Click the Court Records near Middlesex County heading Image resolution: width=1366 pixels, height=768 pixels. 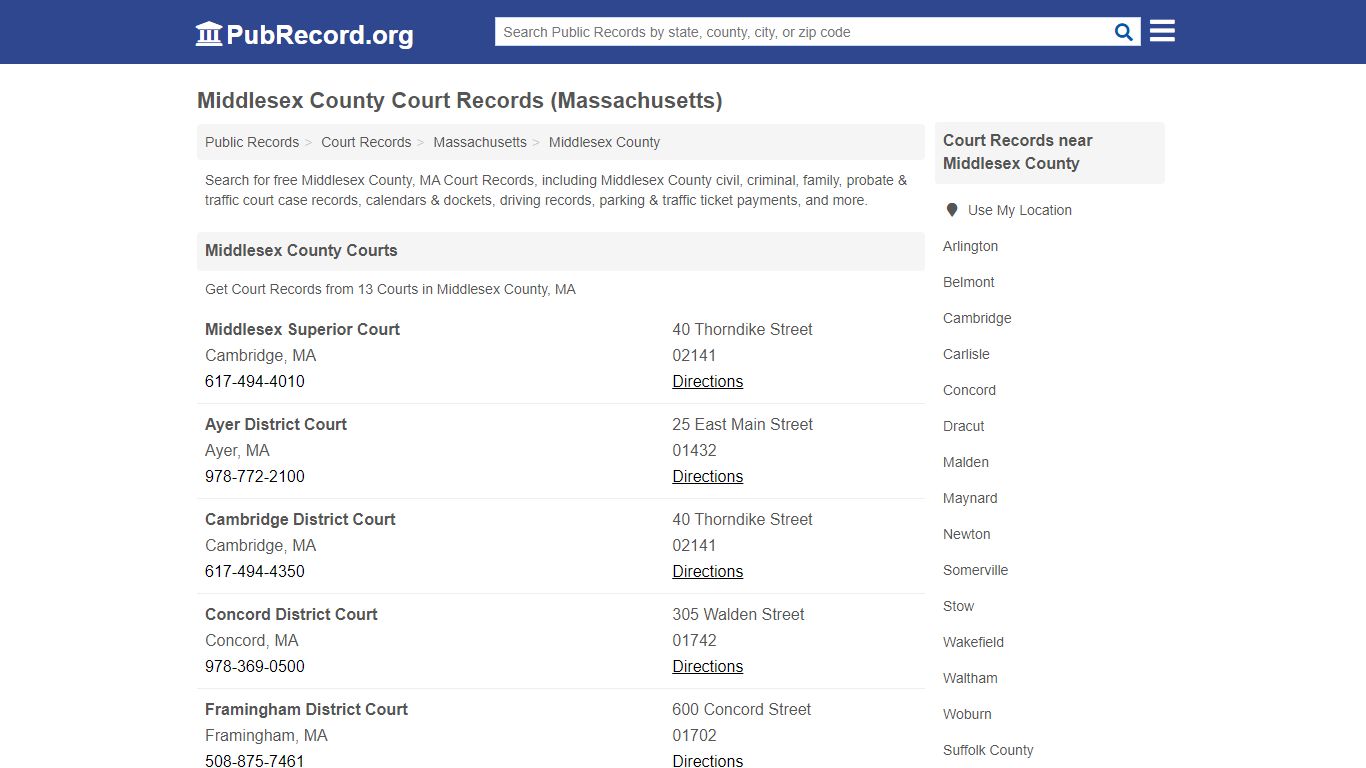tap(1018, 152)
